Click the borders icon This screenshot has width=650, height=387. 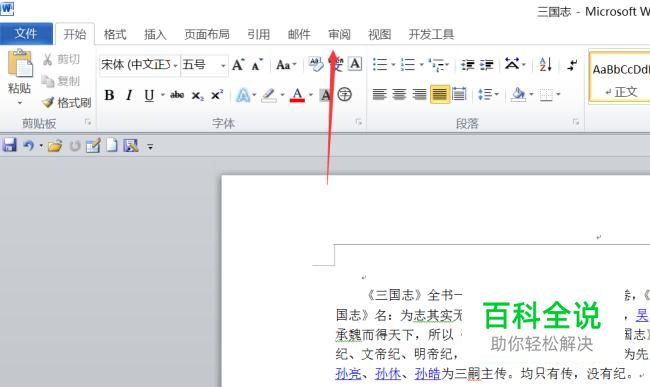point(546,95)
